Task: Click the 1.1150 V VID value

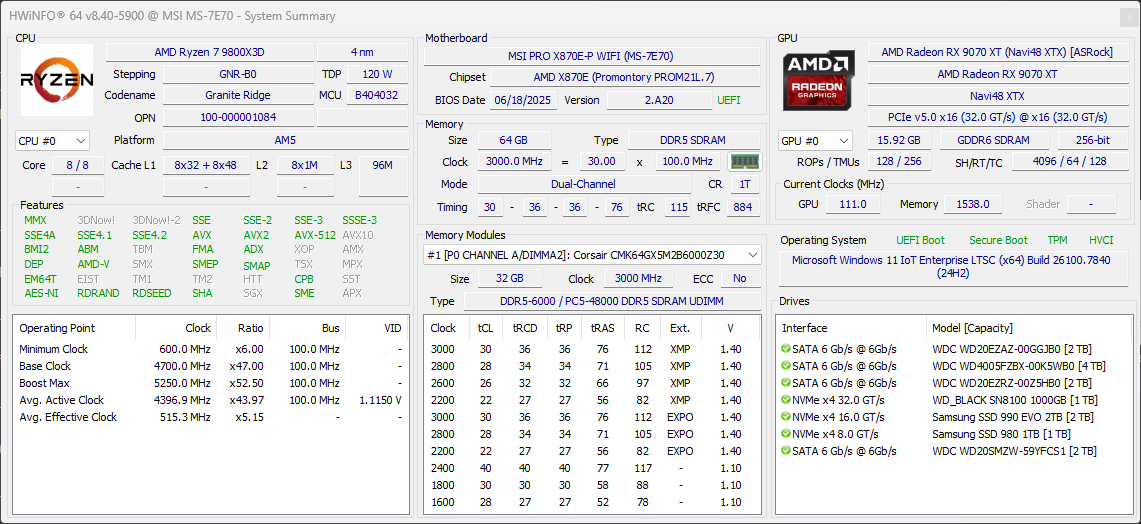Action: (381, 400)
